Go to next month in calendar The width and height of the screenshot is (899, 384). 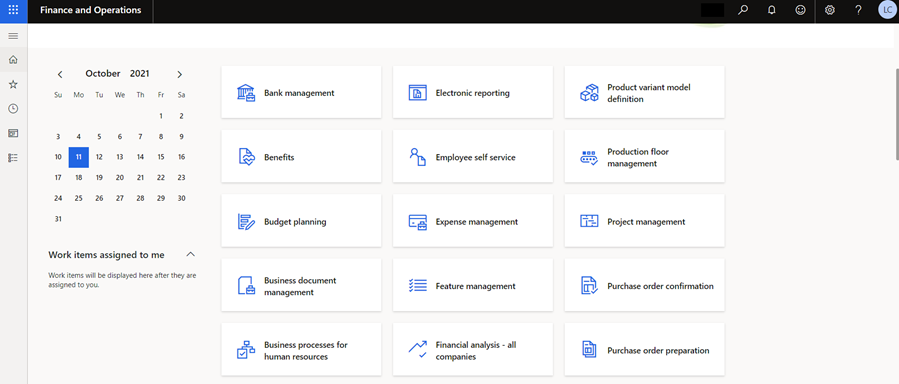179,74
